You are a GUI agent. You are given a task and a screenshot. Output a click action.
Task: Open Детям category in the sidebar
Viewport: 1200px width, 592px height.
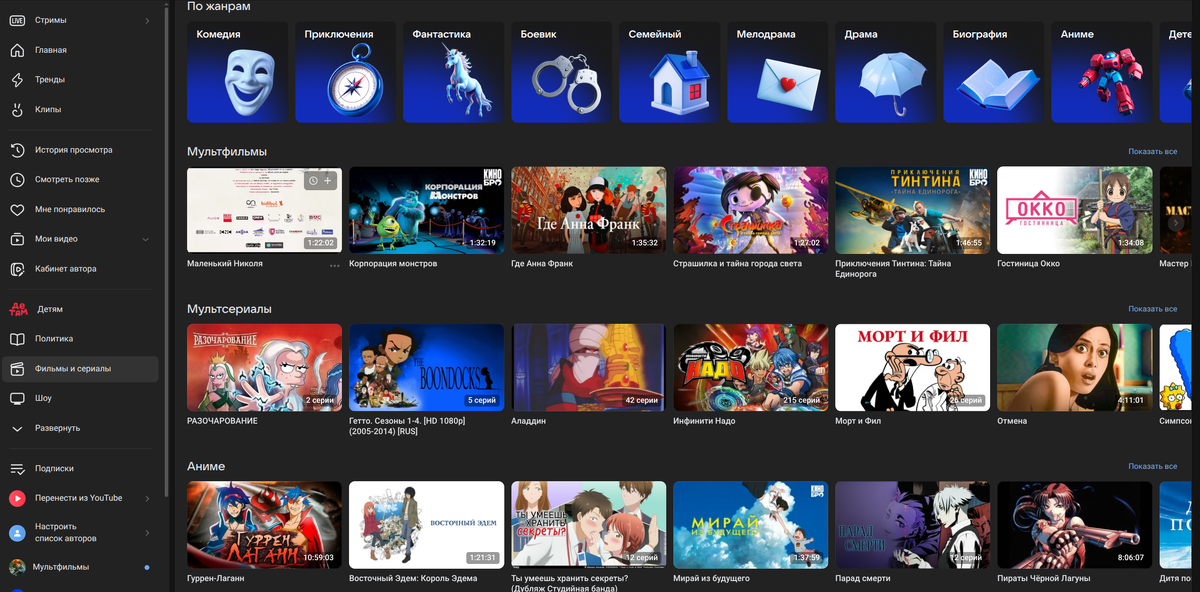click(80, 309)
